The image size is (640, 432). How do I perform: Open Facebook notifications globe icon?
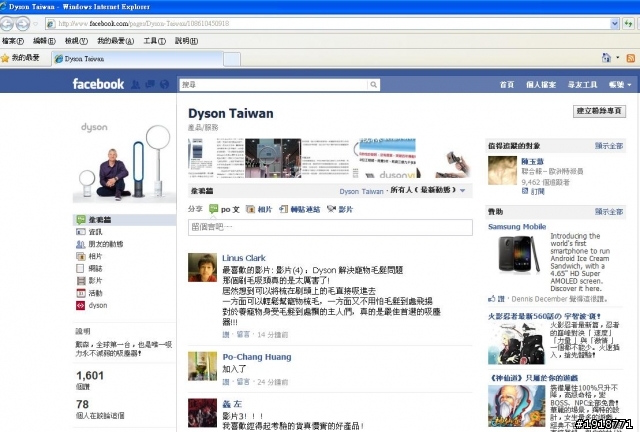click(164, 85)
